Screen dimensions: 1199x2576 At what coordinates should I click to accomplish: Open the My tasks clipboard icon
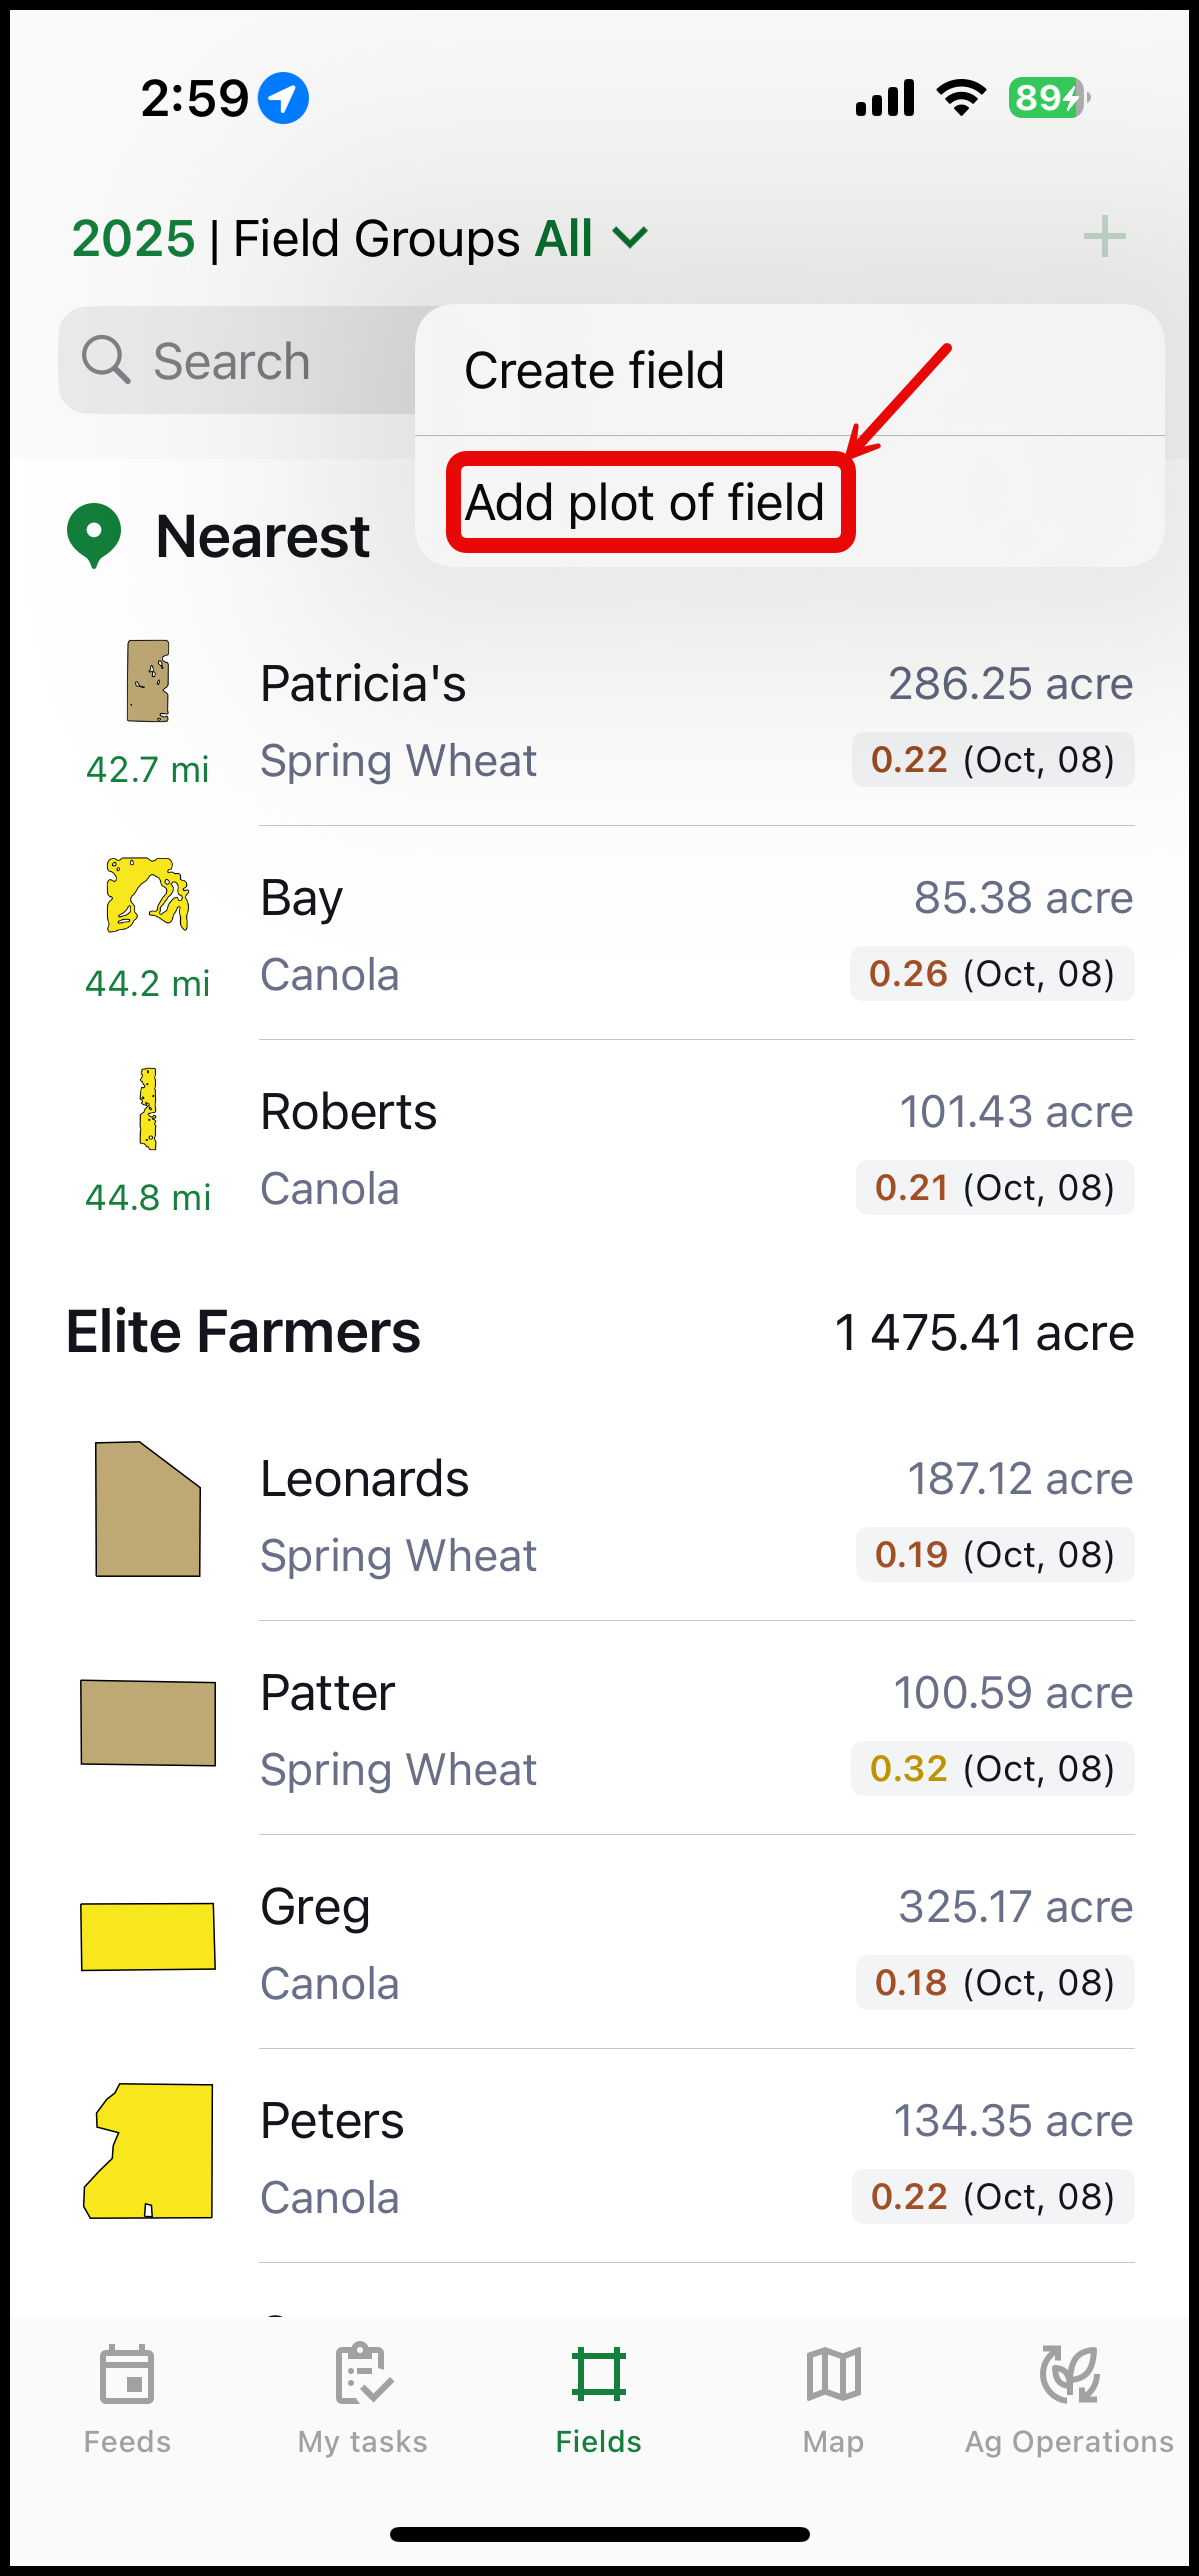pos(362,2375)
